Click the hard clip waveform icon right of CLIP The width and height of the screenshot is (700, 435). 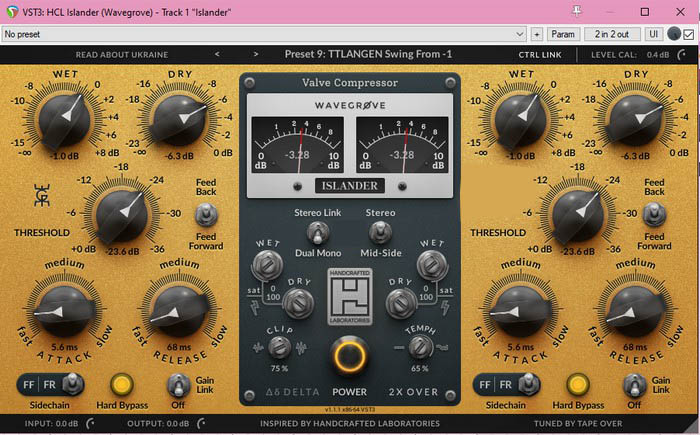pyautogui.click(x=301, y=347)
